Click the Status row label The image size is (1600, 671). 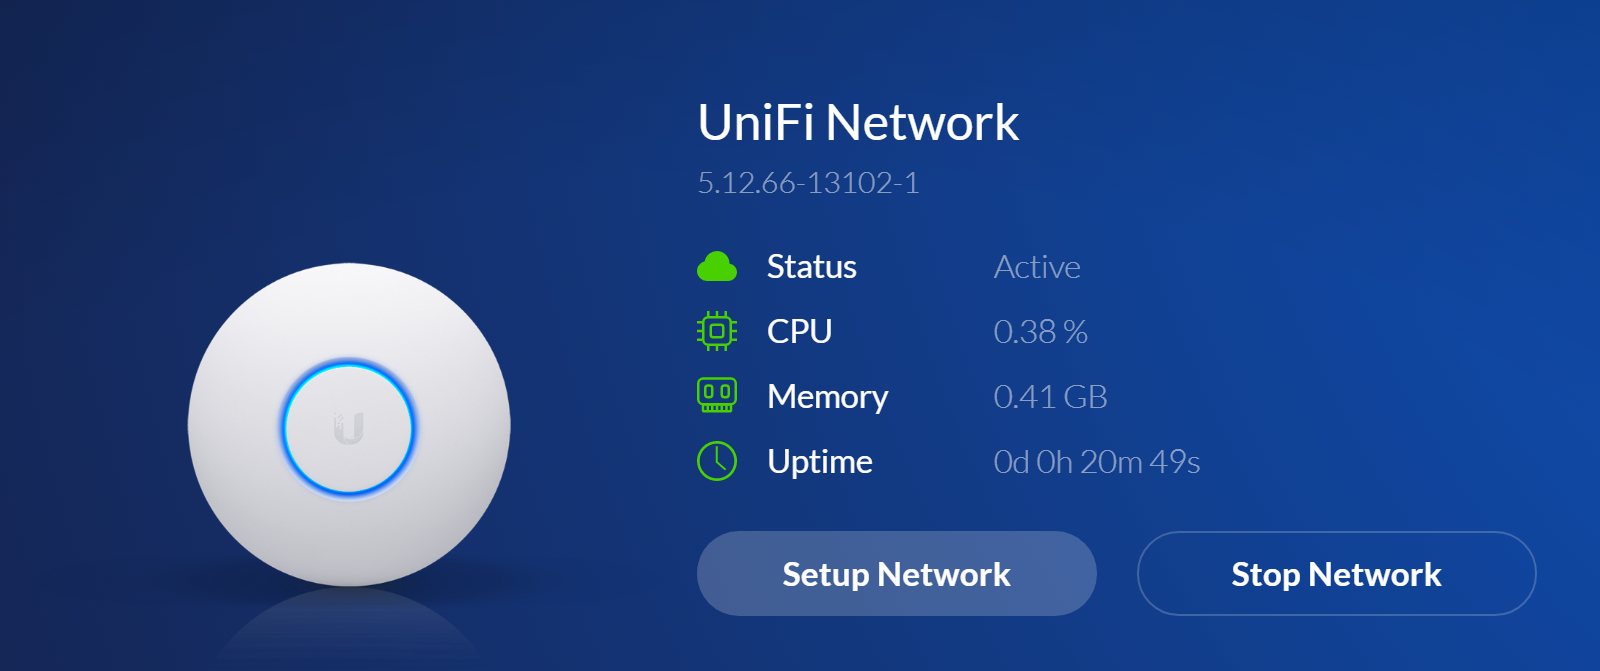(811, 266)
